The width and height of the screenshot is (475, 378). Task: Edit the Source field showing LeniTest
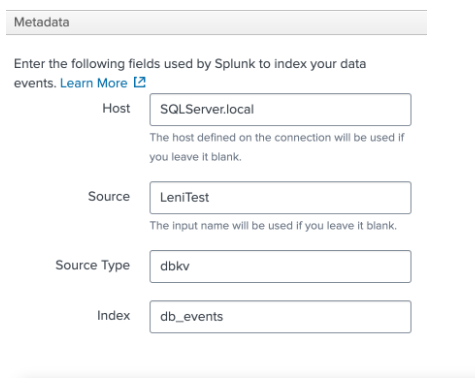[280, 198]
